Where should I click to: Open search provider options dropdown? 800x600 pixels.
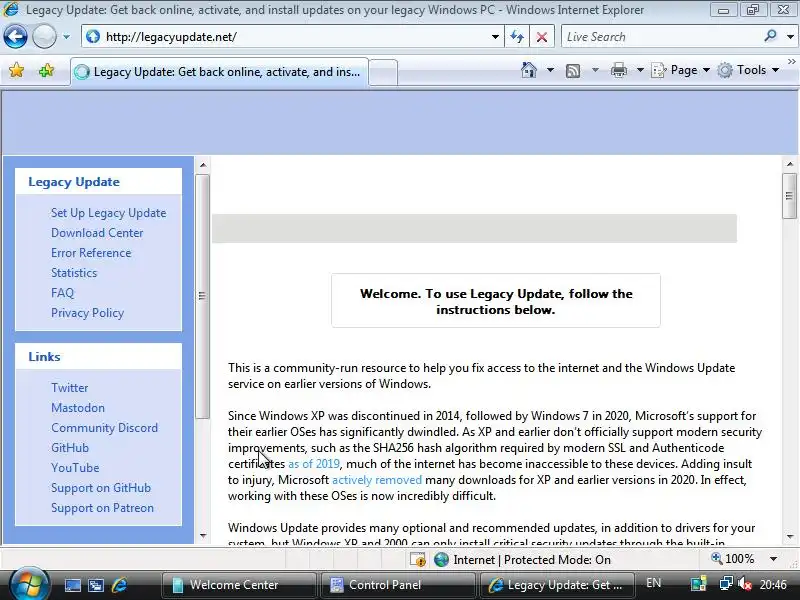790,37
